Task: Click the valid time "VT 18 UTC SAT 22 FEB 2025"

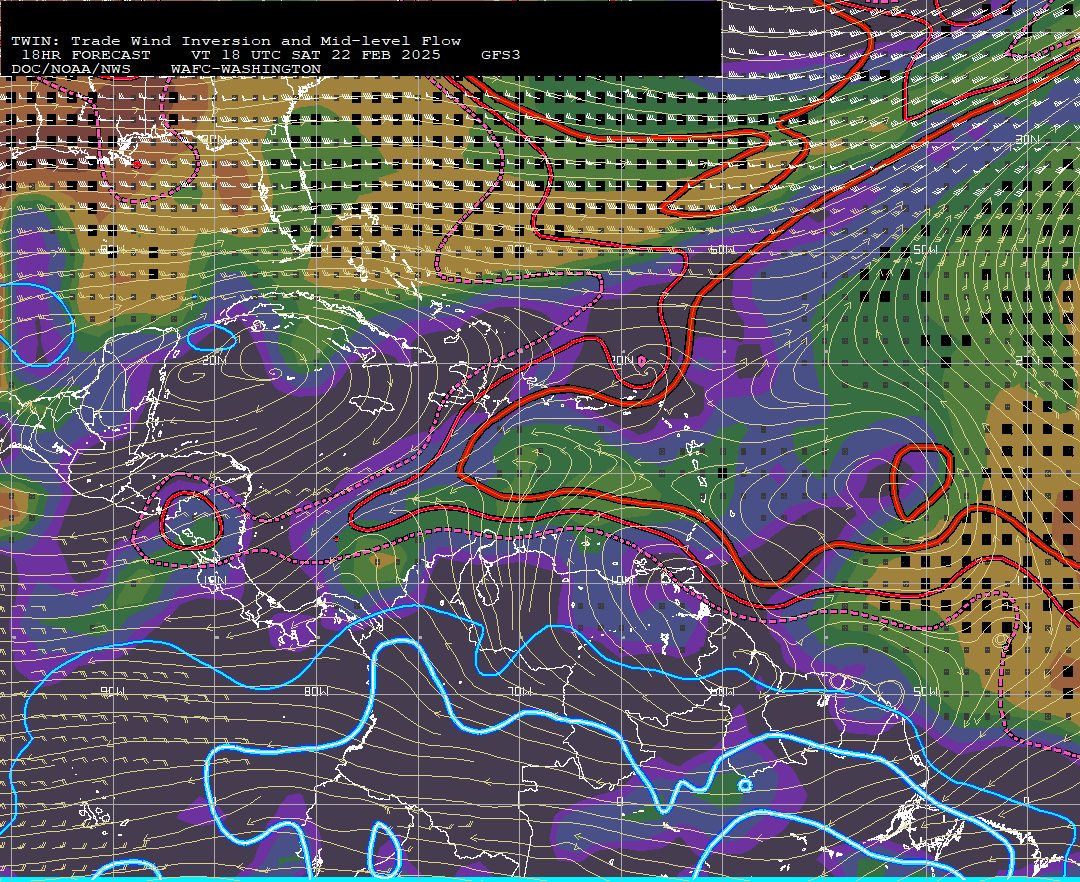Action: [315, 55]
